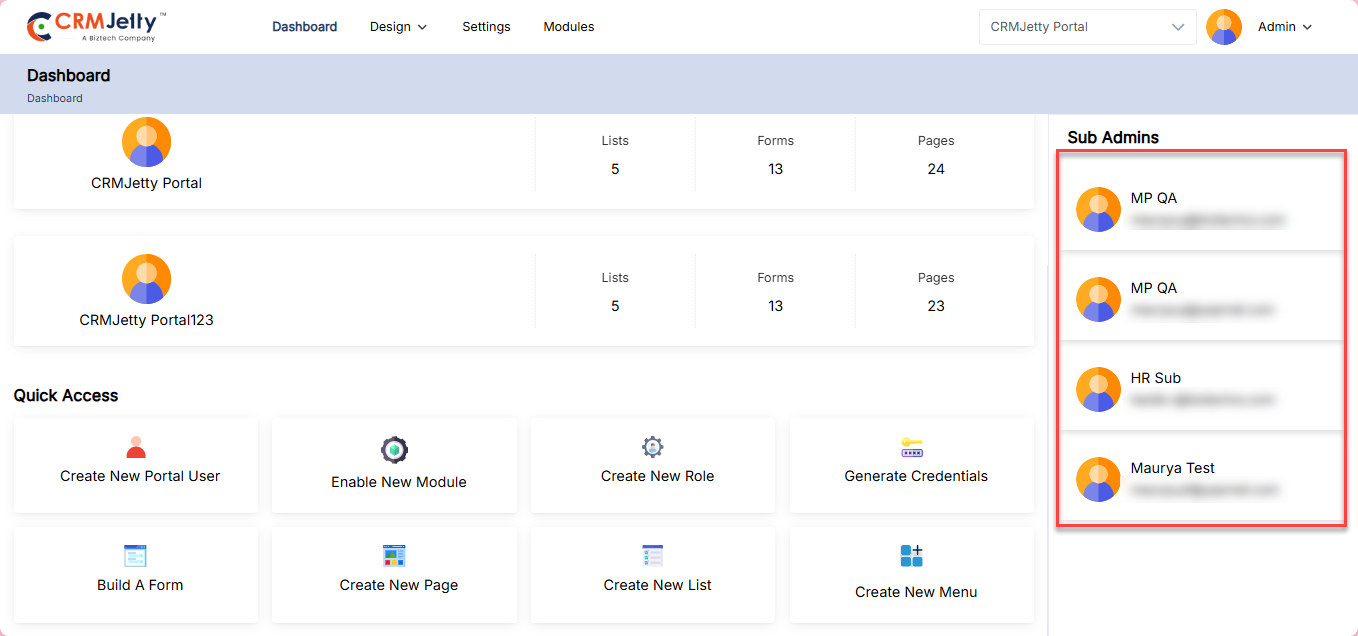1358x636 pixels.
Task: Open the Modules menu item
Action: coord(569,27)
